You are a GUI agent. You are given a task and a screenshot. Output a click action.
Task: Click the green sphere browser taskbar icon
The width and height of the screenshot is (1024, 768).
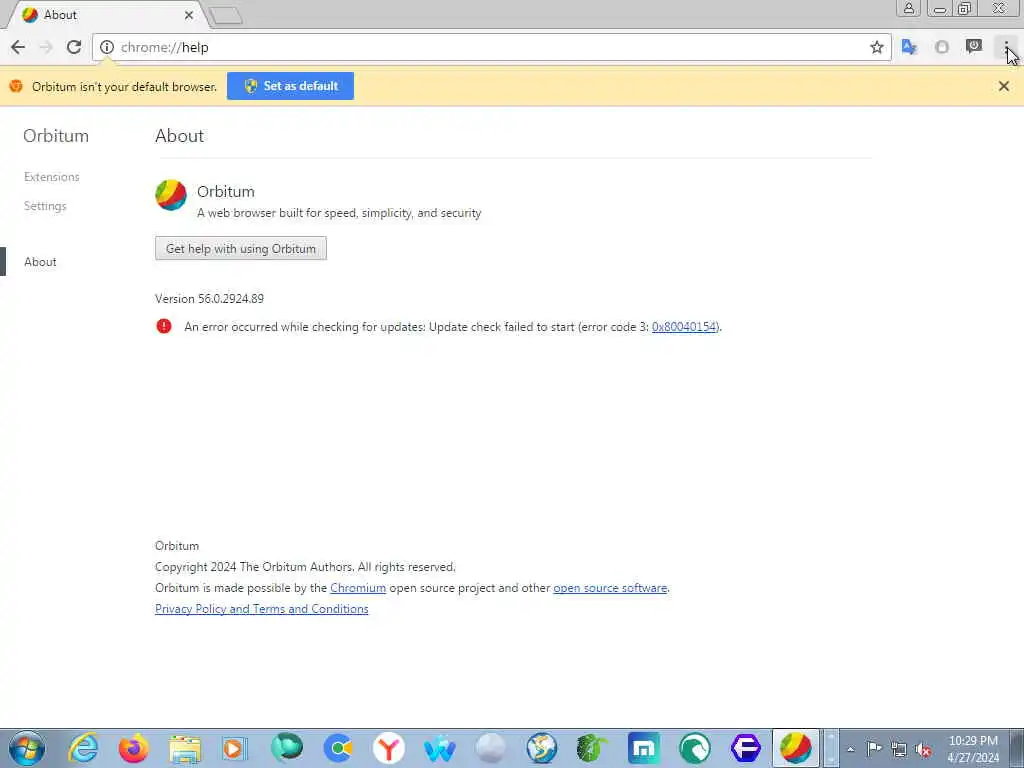(x=287, y=748)
